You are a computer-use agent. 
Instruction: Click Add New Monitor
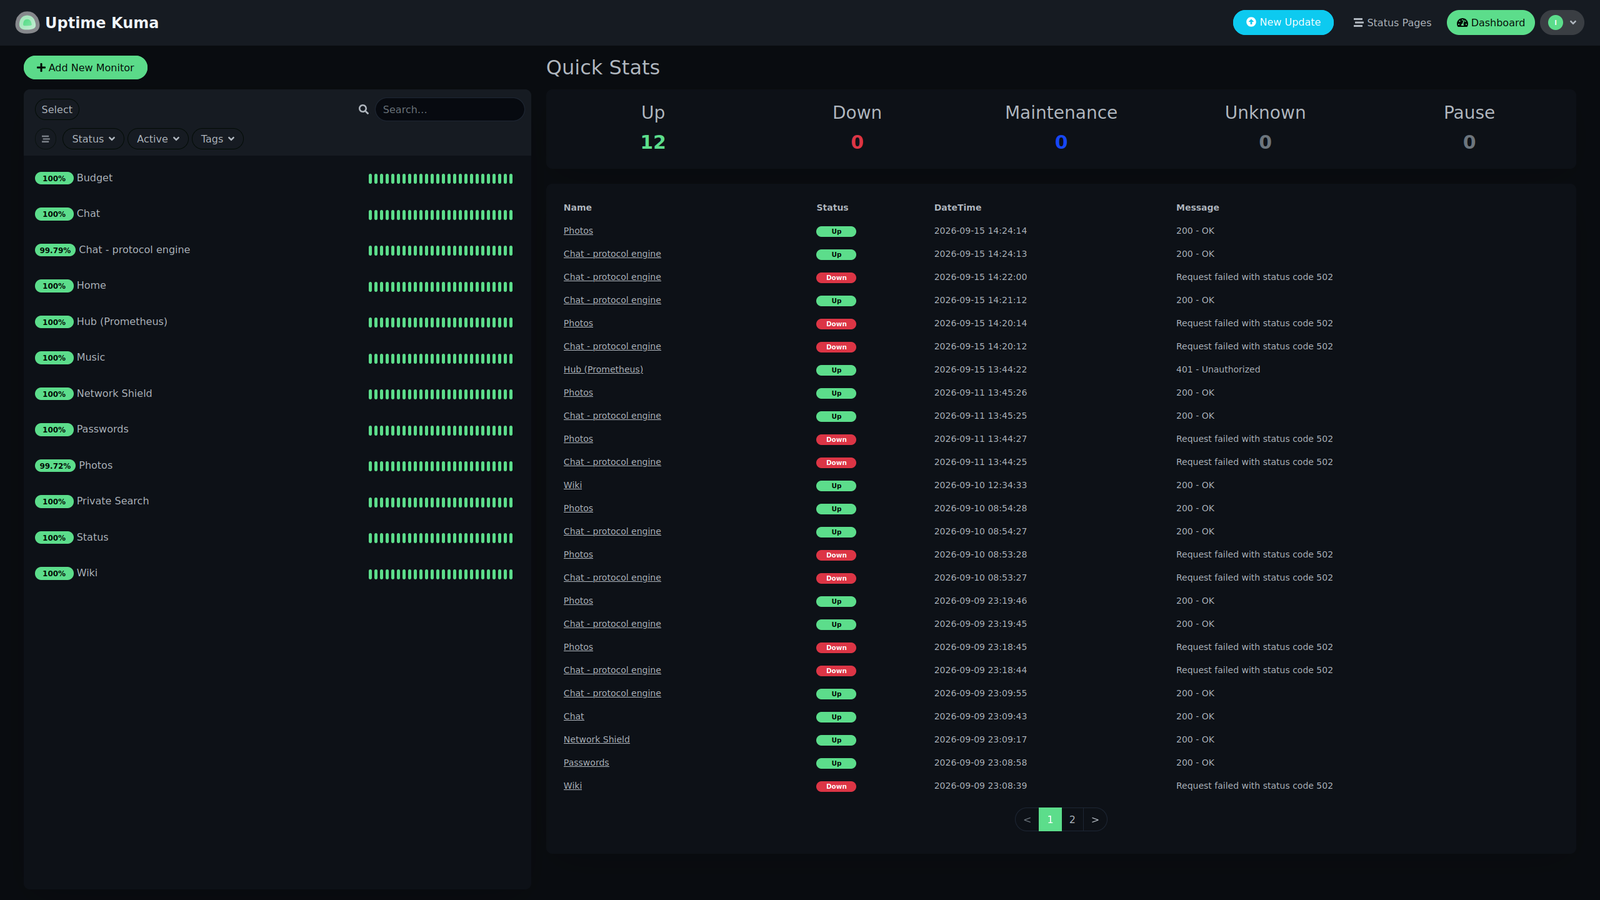tap(85, 68)
